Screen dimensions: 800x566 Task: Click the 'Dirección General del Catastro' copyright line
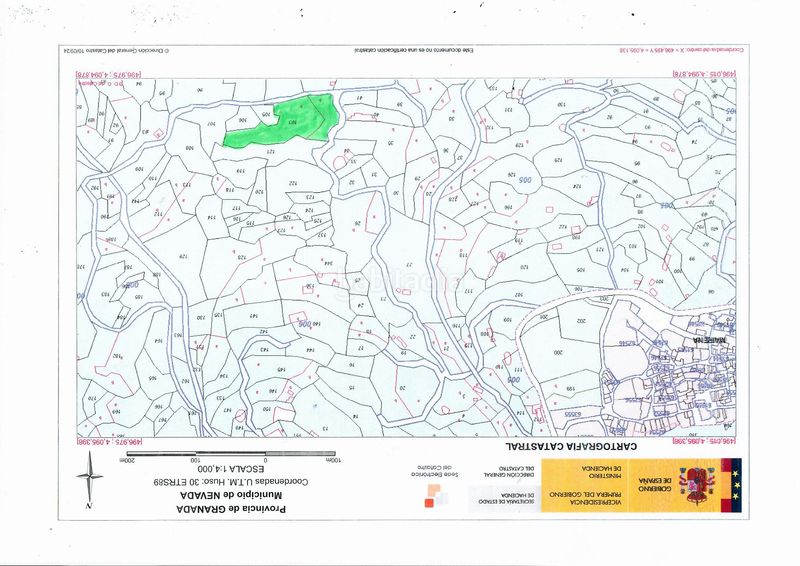tap(116, 51)
